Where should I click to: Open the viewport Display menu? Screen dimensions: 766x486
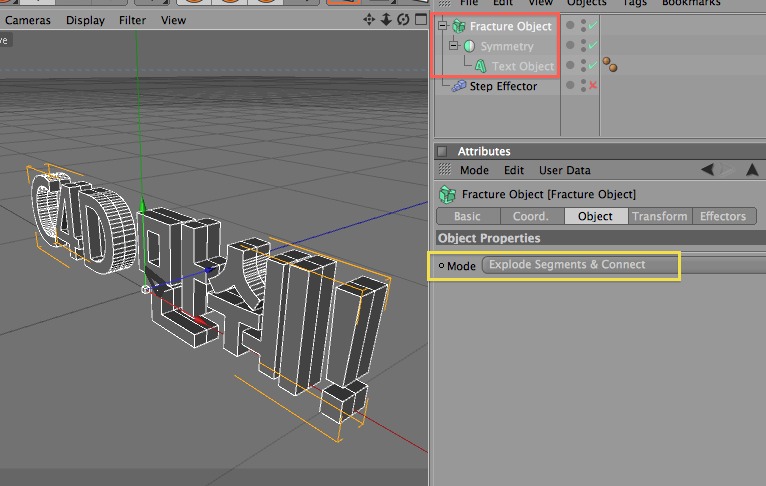[85, 21]
